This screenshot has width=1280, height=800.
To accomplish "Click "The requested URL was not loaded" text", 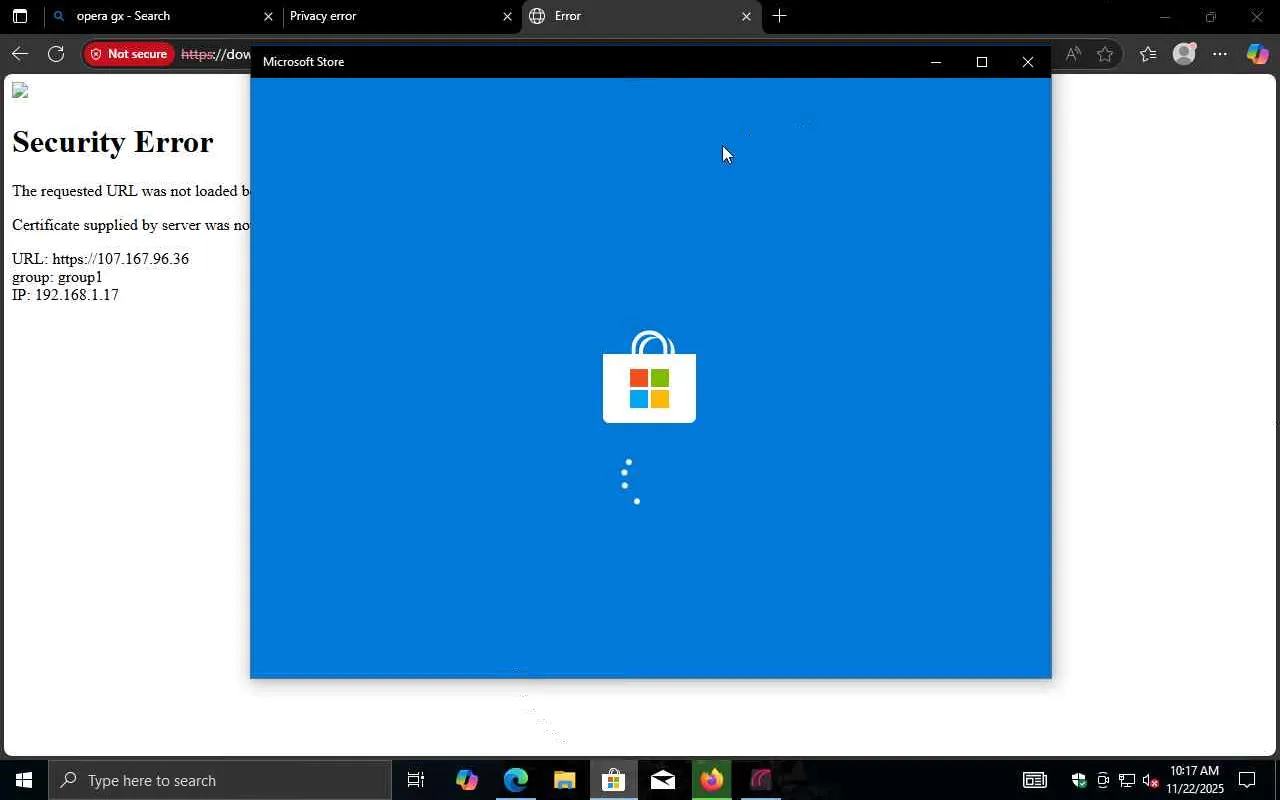I will [131, 191].
